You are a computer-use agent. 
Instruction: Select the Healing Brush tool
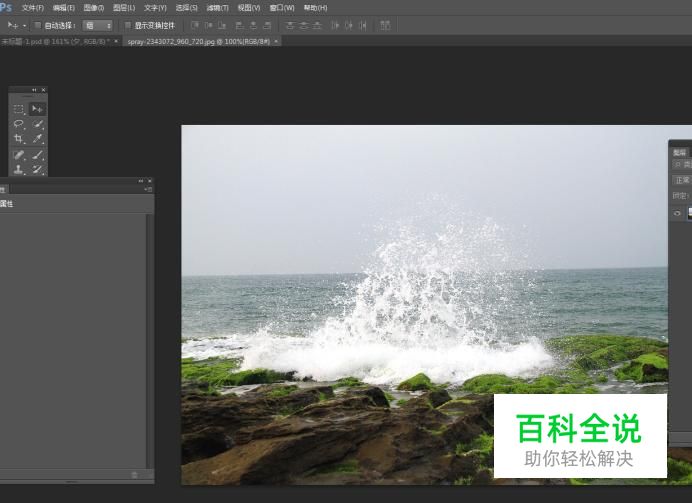tap(19, 155)
